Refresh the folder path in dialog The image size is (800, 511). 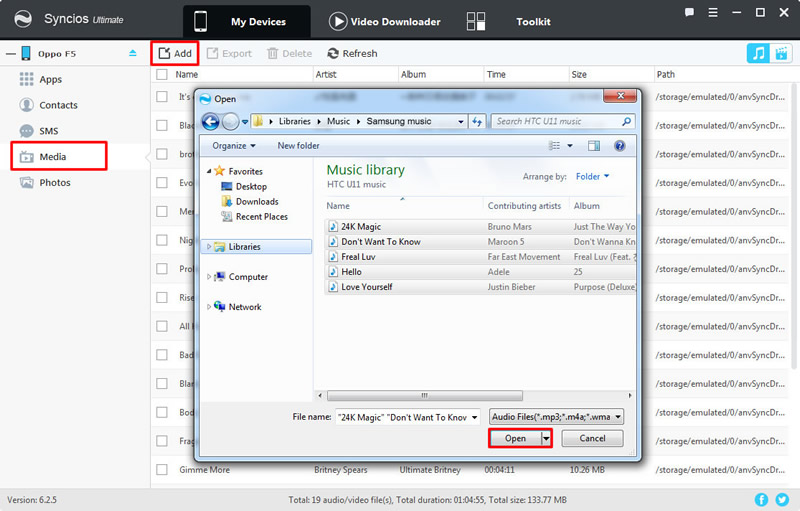pos(477,121)
